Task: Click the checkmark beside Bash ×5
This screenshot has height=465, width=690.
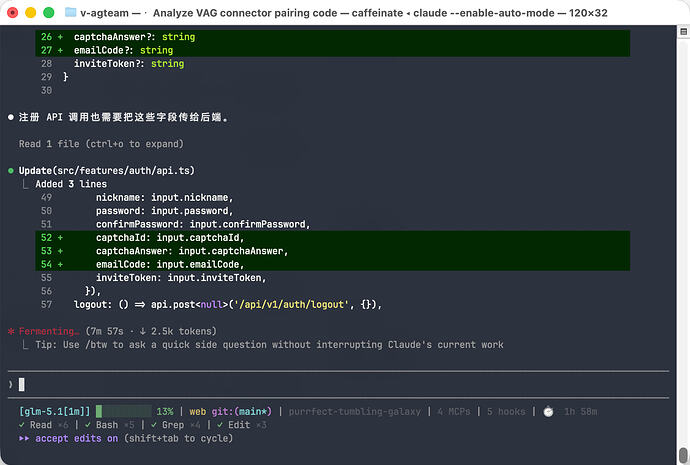Action: tap(88, 425)
